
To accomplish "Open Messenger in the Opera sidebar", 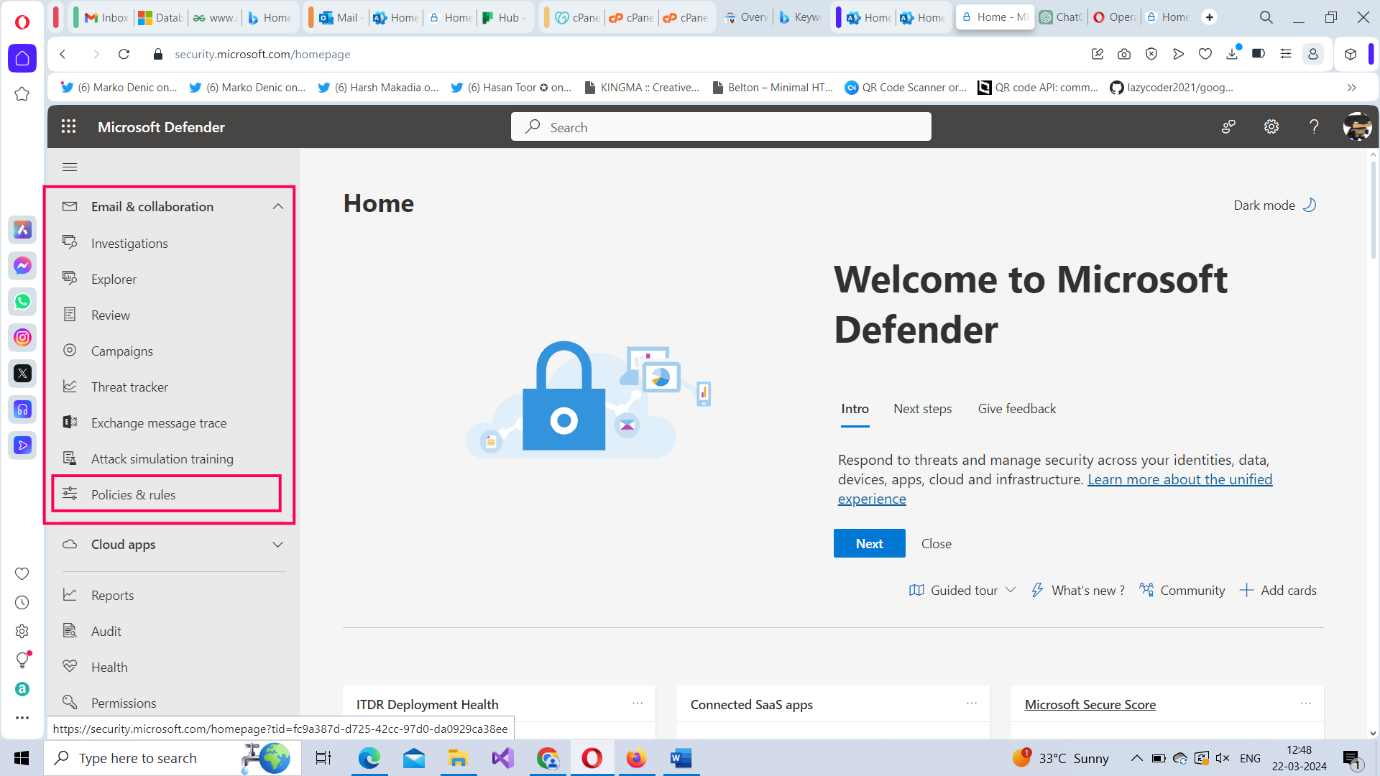I will point(22,266).
